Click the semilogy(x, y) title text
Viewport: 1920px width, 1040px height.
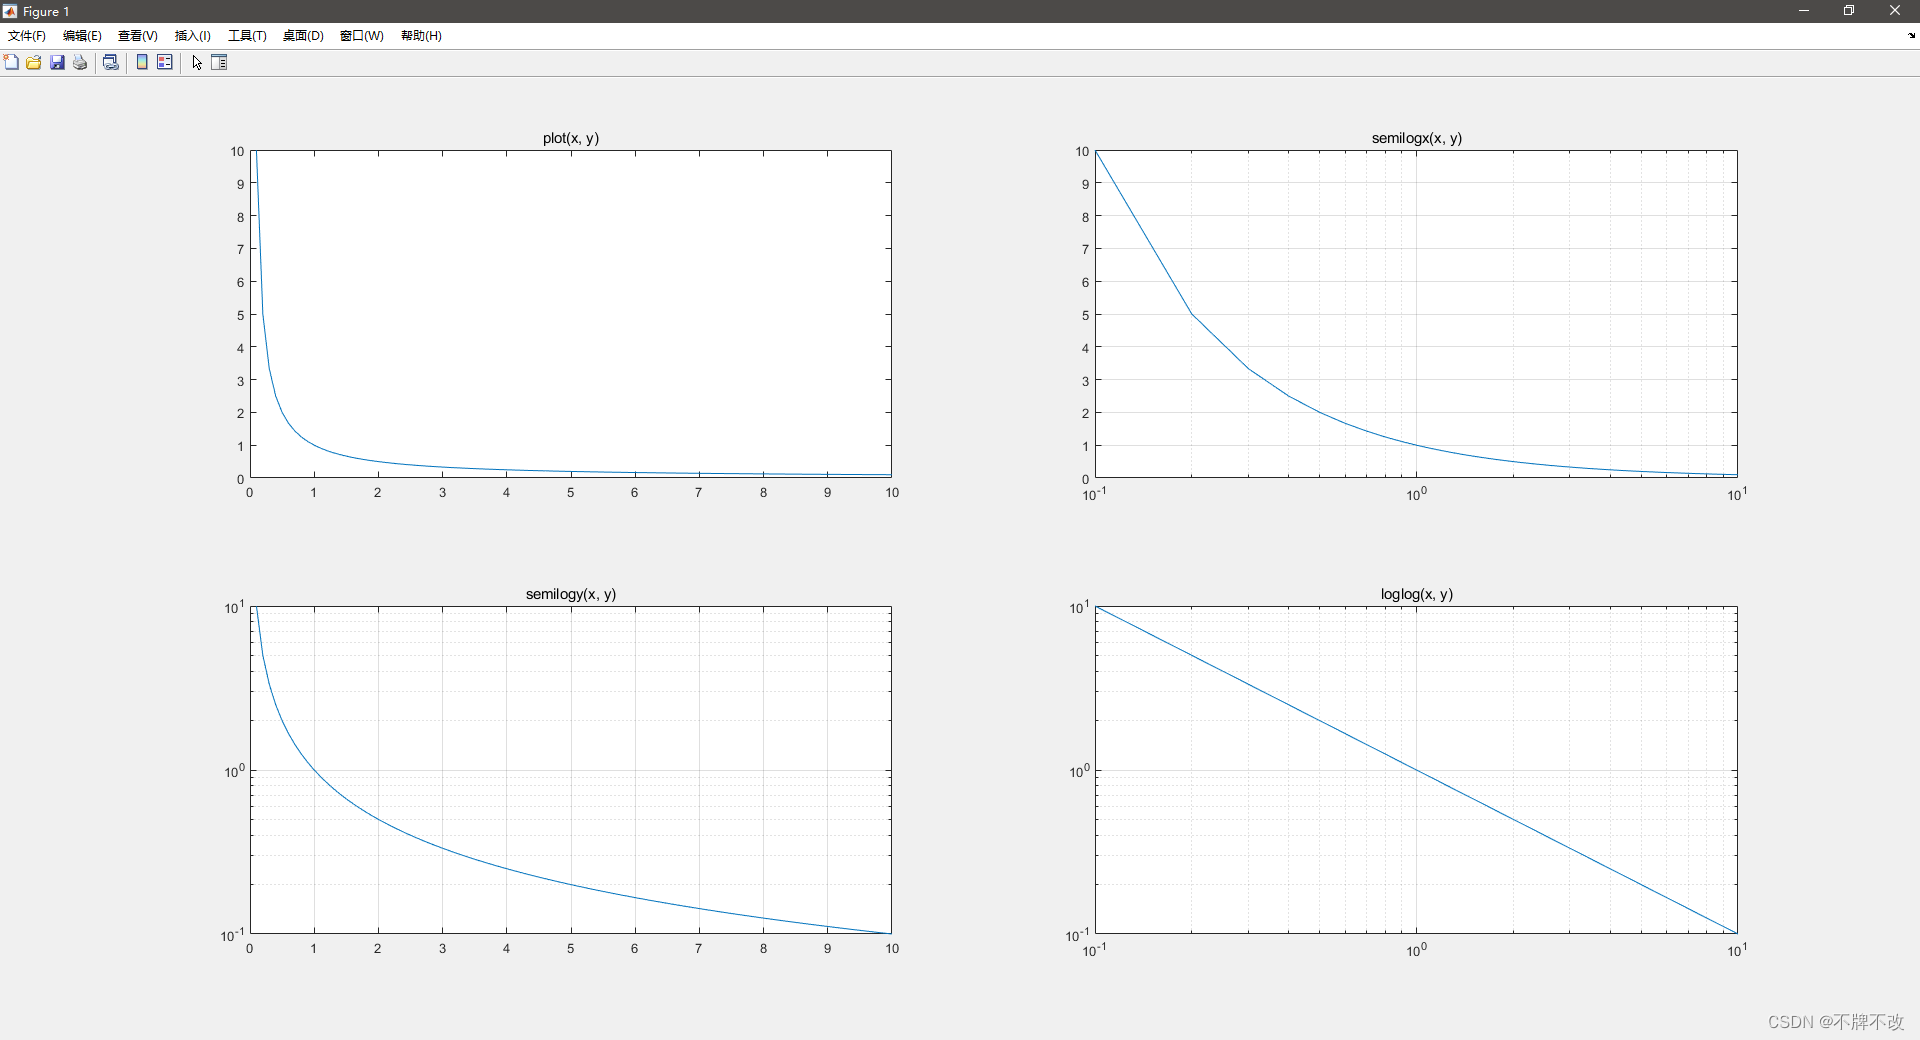[571, 594]
